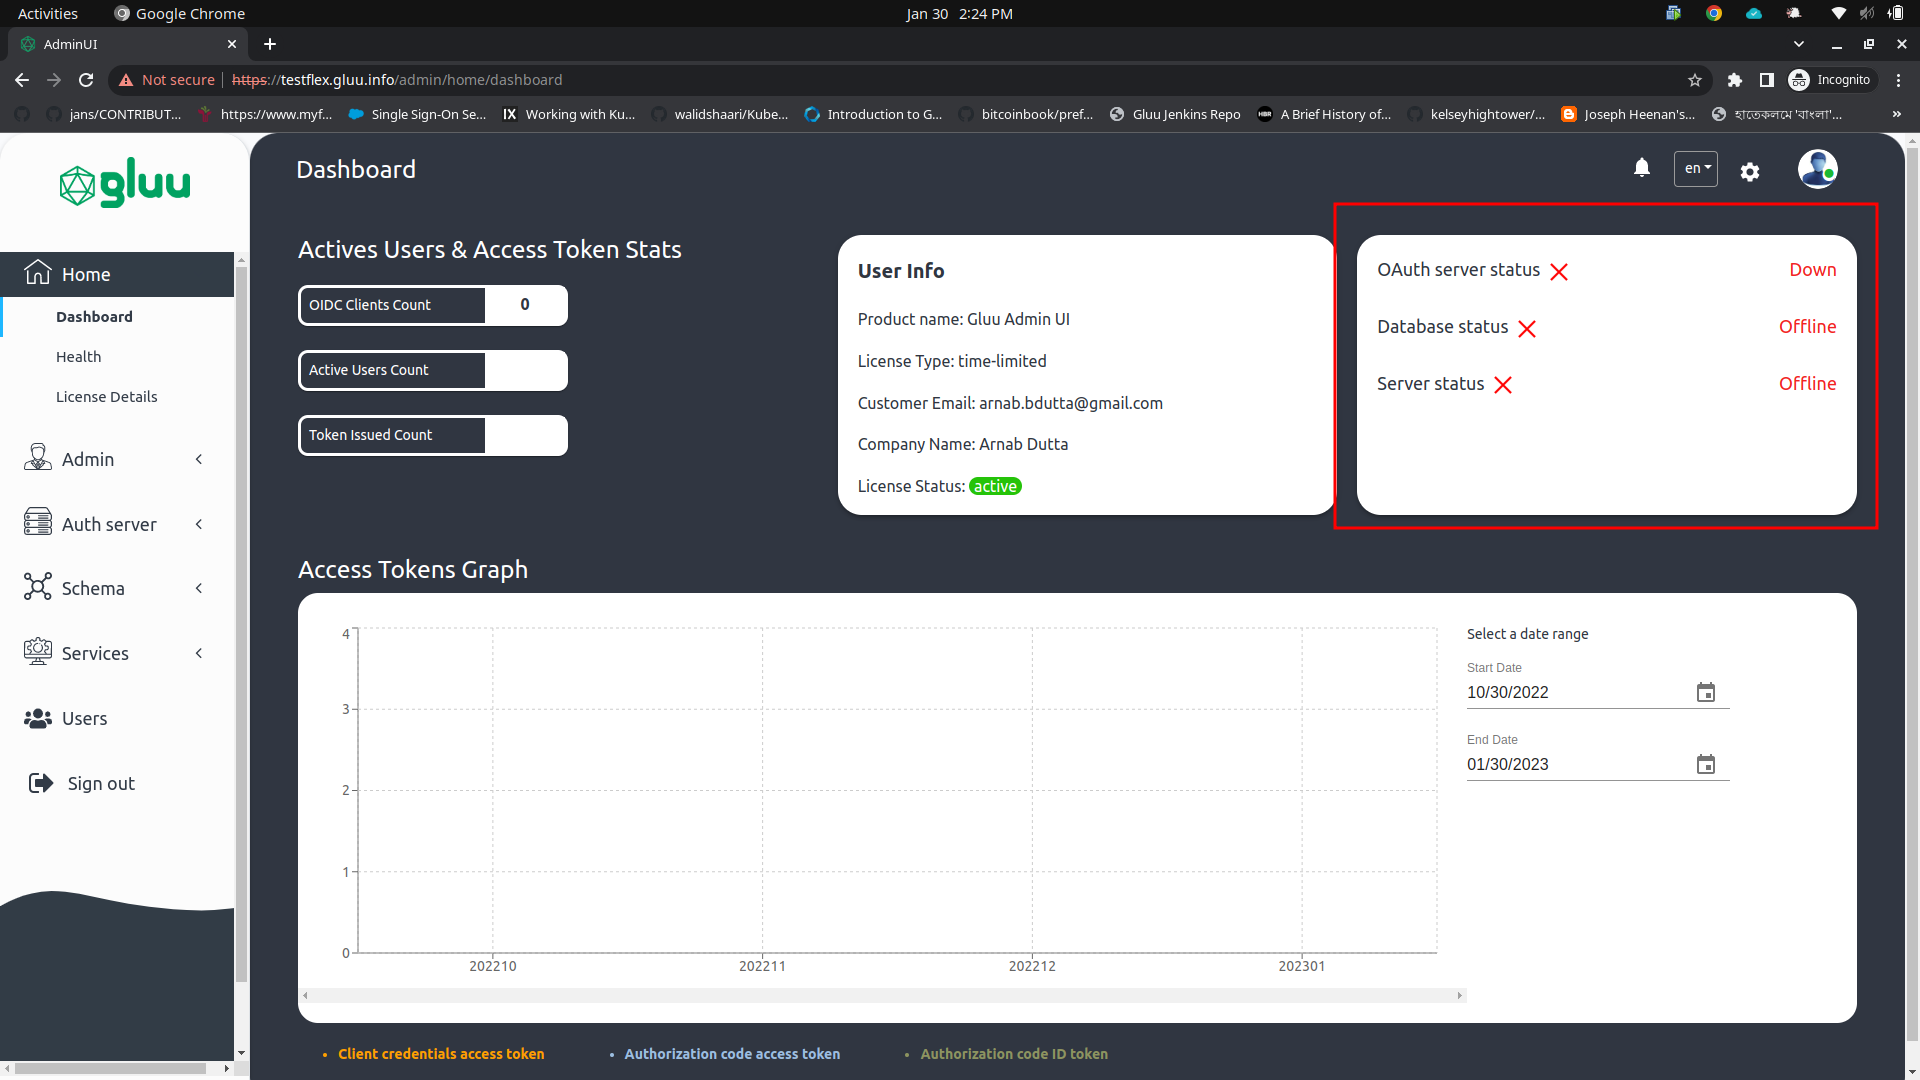Select the Health menu item
This screenshot has height=1080, width=1920.
pyautogui.click(x=78, y=356)
